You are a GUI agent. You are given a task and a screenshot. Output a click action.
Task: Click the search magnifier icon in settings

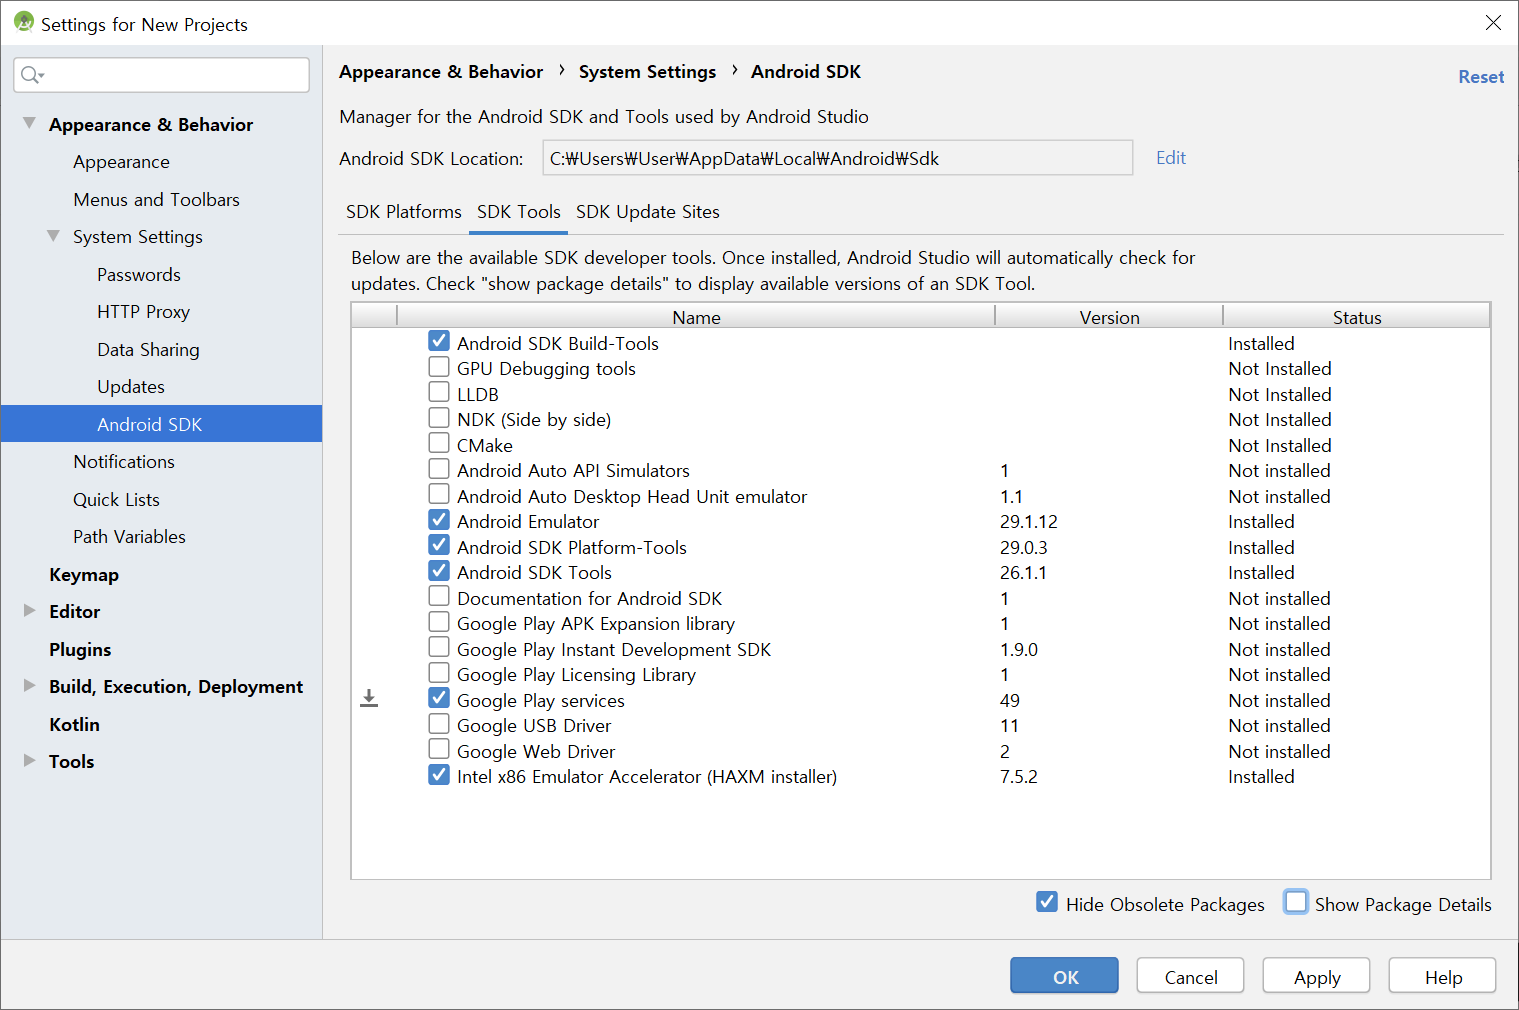tap(32, 75)
